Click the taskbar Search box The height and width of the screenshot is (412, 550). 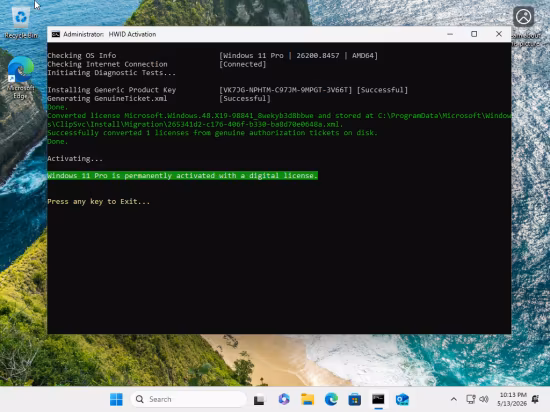[x=188, y=399]
